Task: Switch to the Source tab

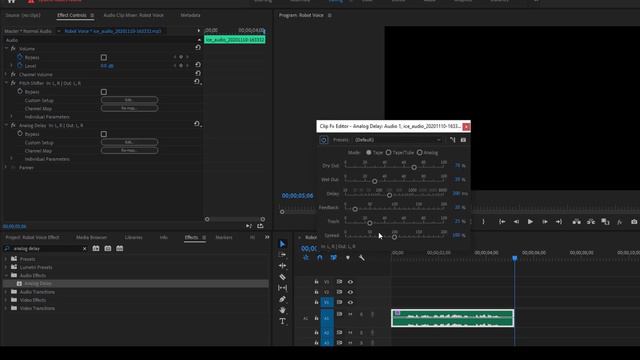Action: pyautogui.click(x=23, y=15)
